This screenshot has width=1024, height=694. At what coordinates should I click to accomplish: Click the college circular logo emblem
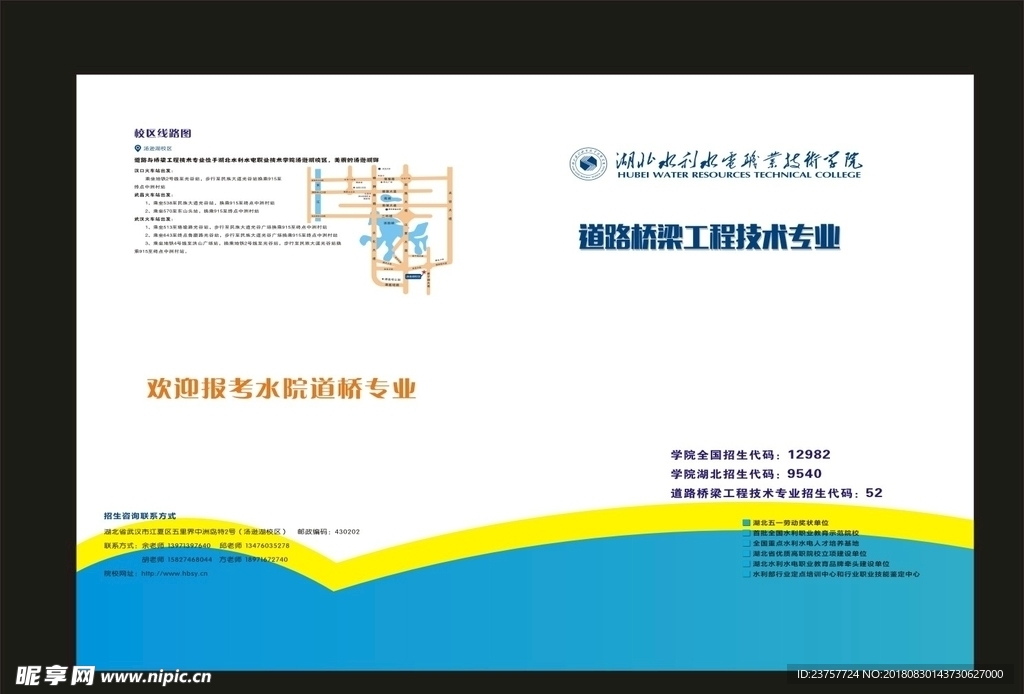[x=588, y=164]
